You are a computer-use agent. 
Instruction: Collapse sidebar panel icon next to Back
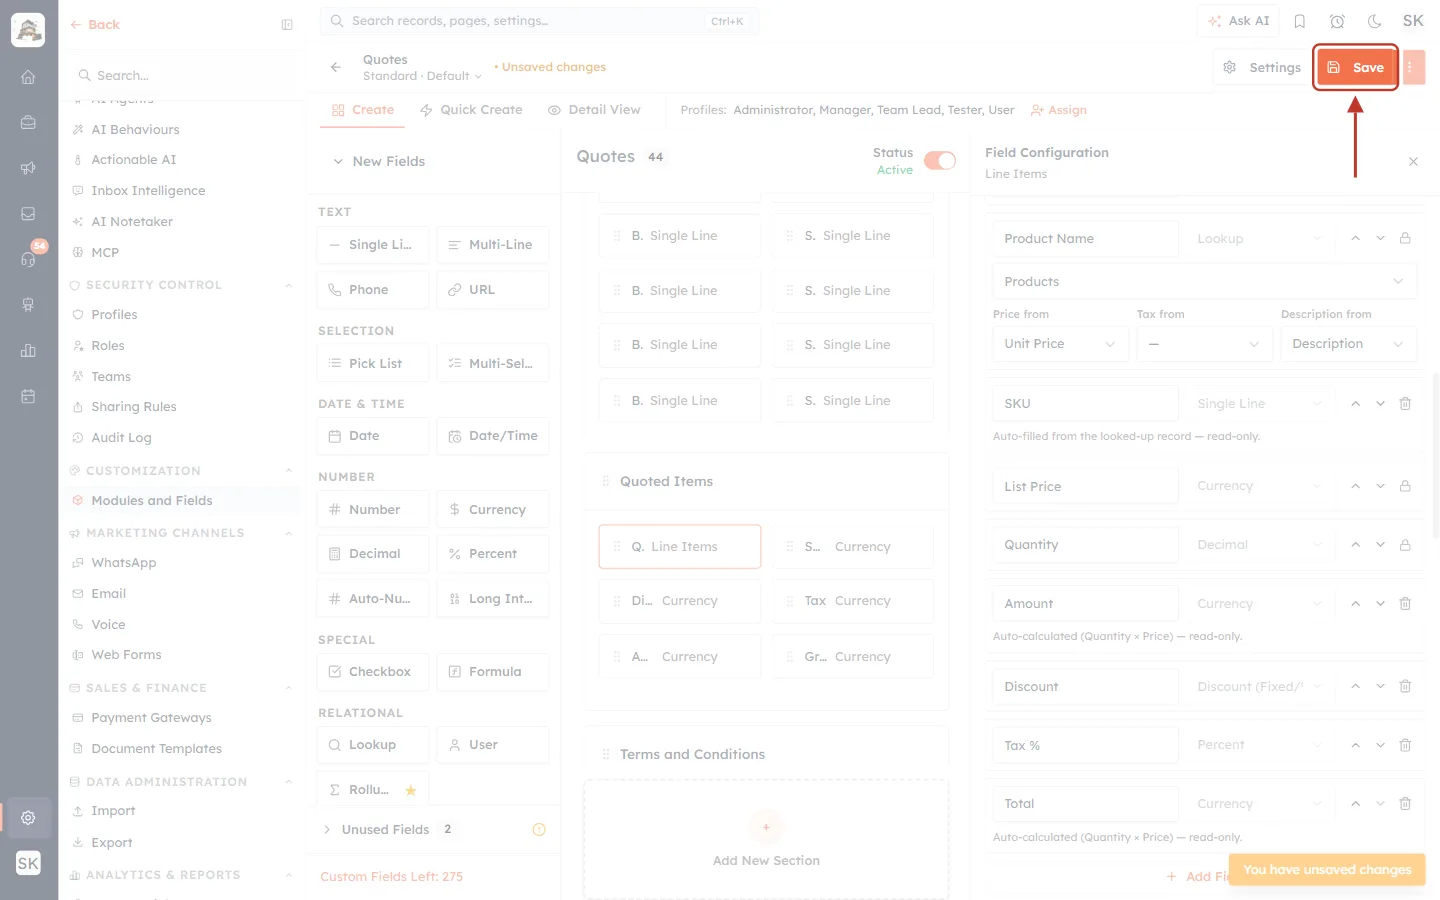[x=287, y=25]
